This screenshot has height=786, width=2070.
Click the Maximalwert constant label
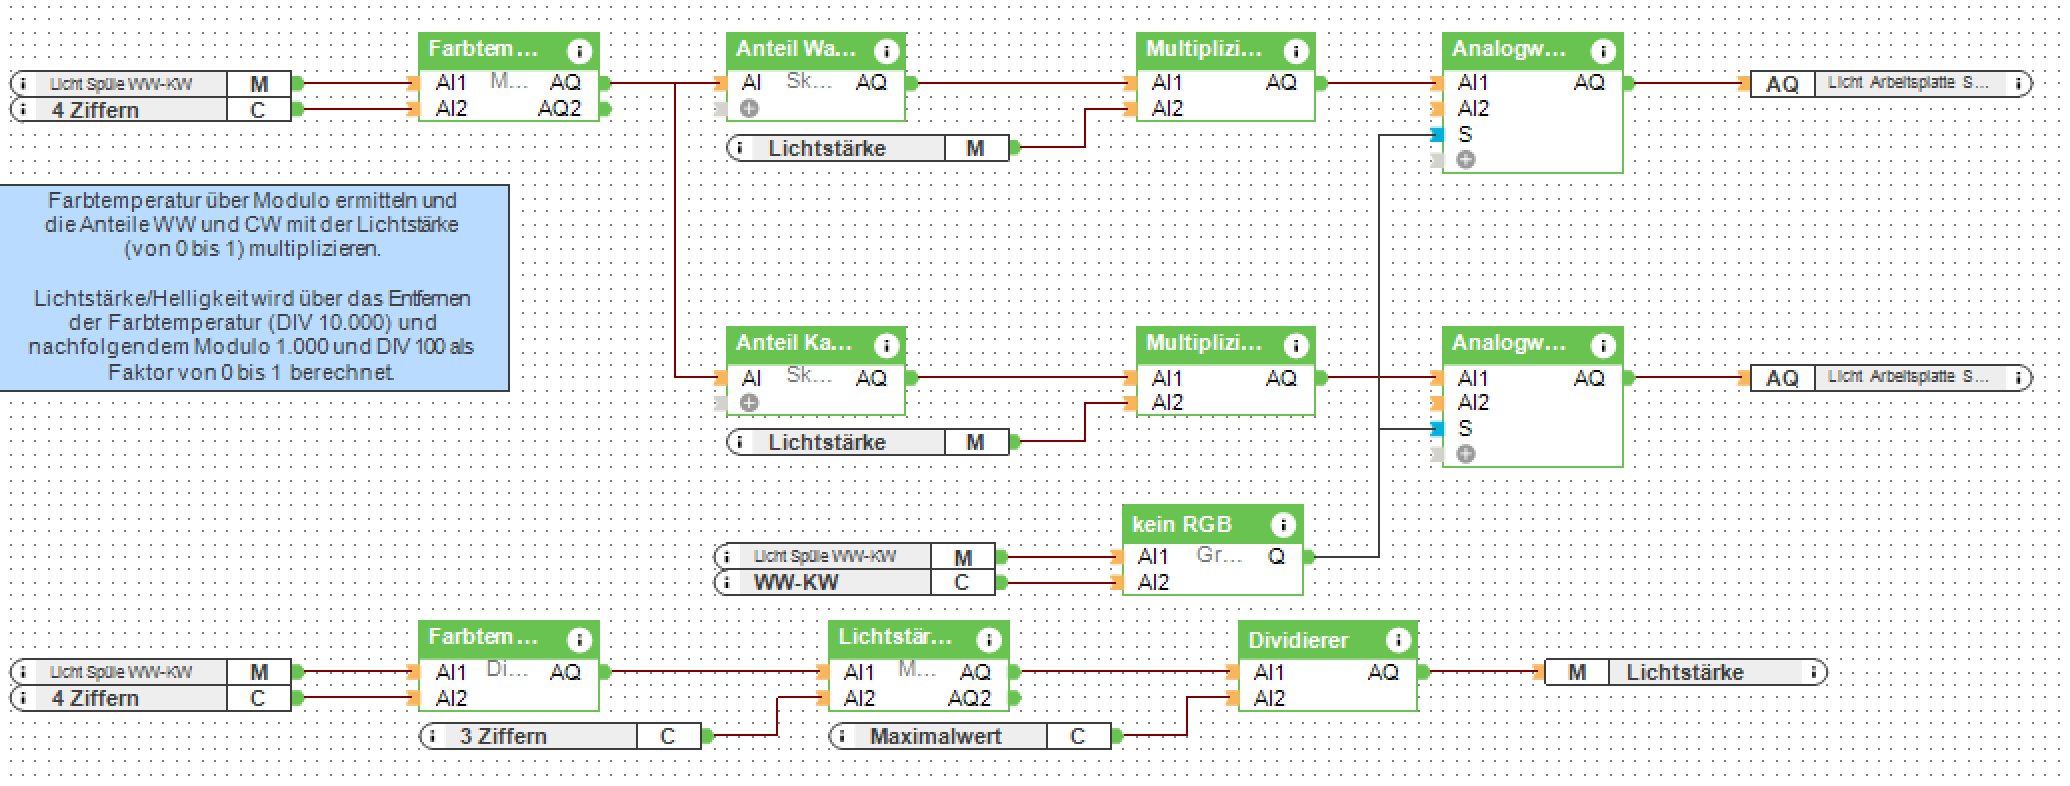point(935,737)
